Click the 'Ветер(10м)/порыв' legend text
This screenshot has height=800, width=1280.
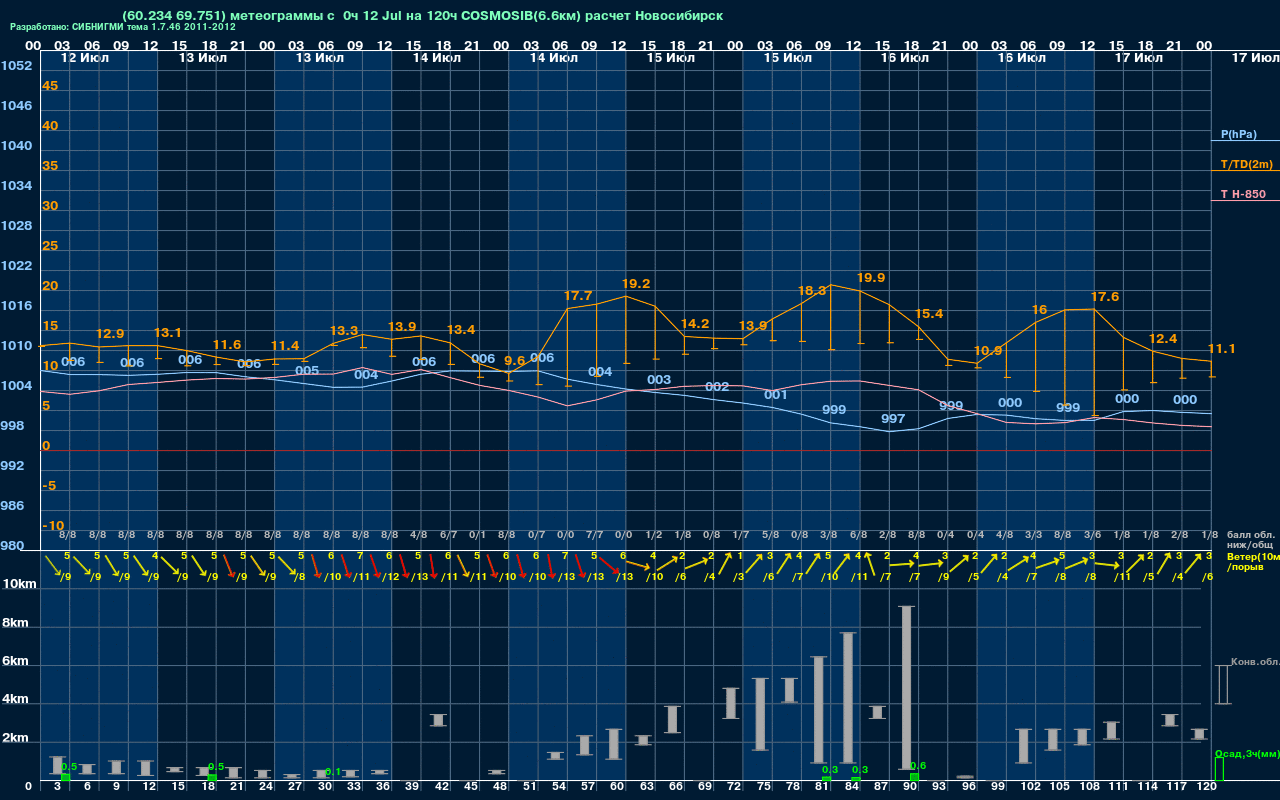(x=1253, y=561)
